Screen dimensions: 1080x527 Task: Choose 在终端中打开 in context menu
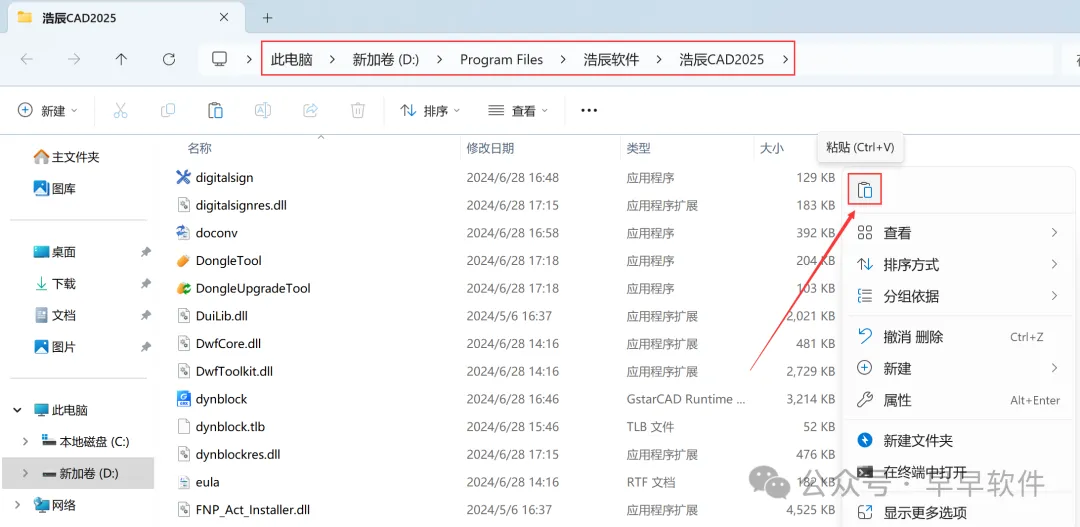tap(957, 473)
